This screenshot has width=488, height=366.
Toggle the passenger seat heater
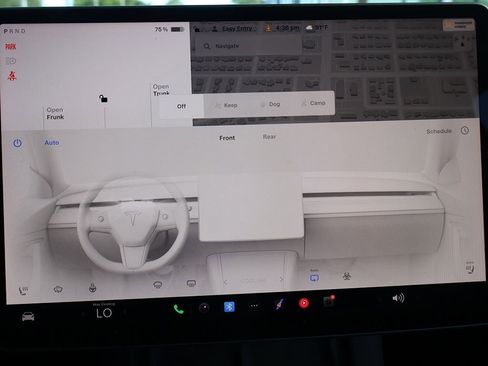[x=470, y=268]
